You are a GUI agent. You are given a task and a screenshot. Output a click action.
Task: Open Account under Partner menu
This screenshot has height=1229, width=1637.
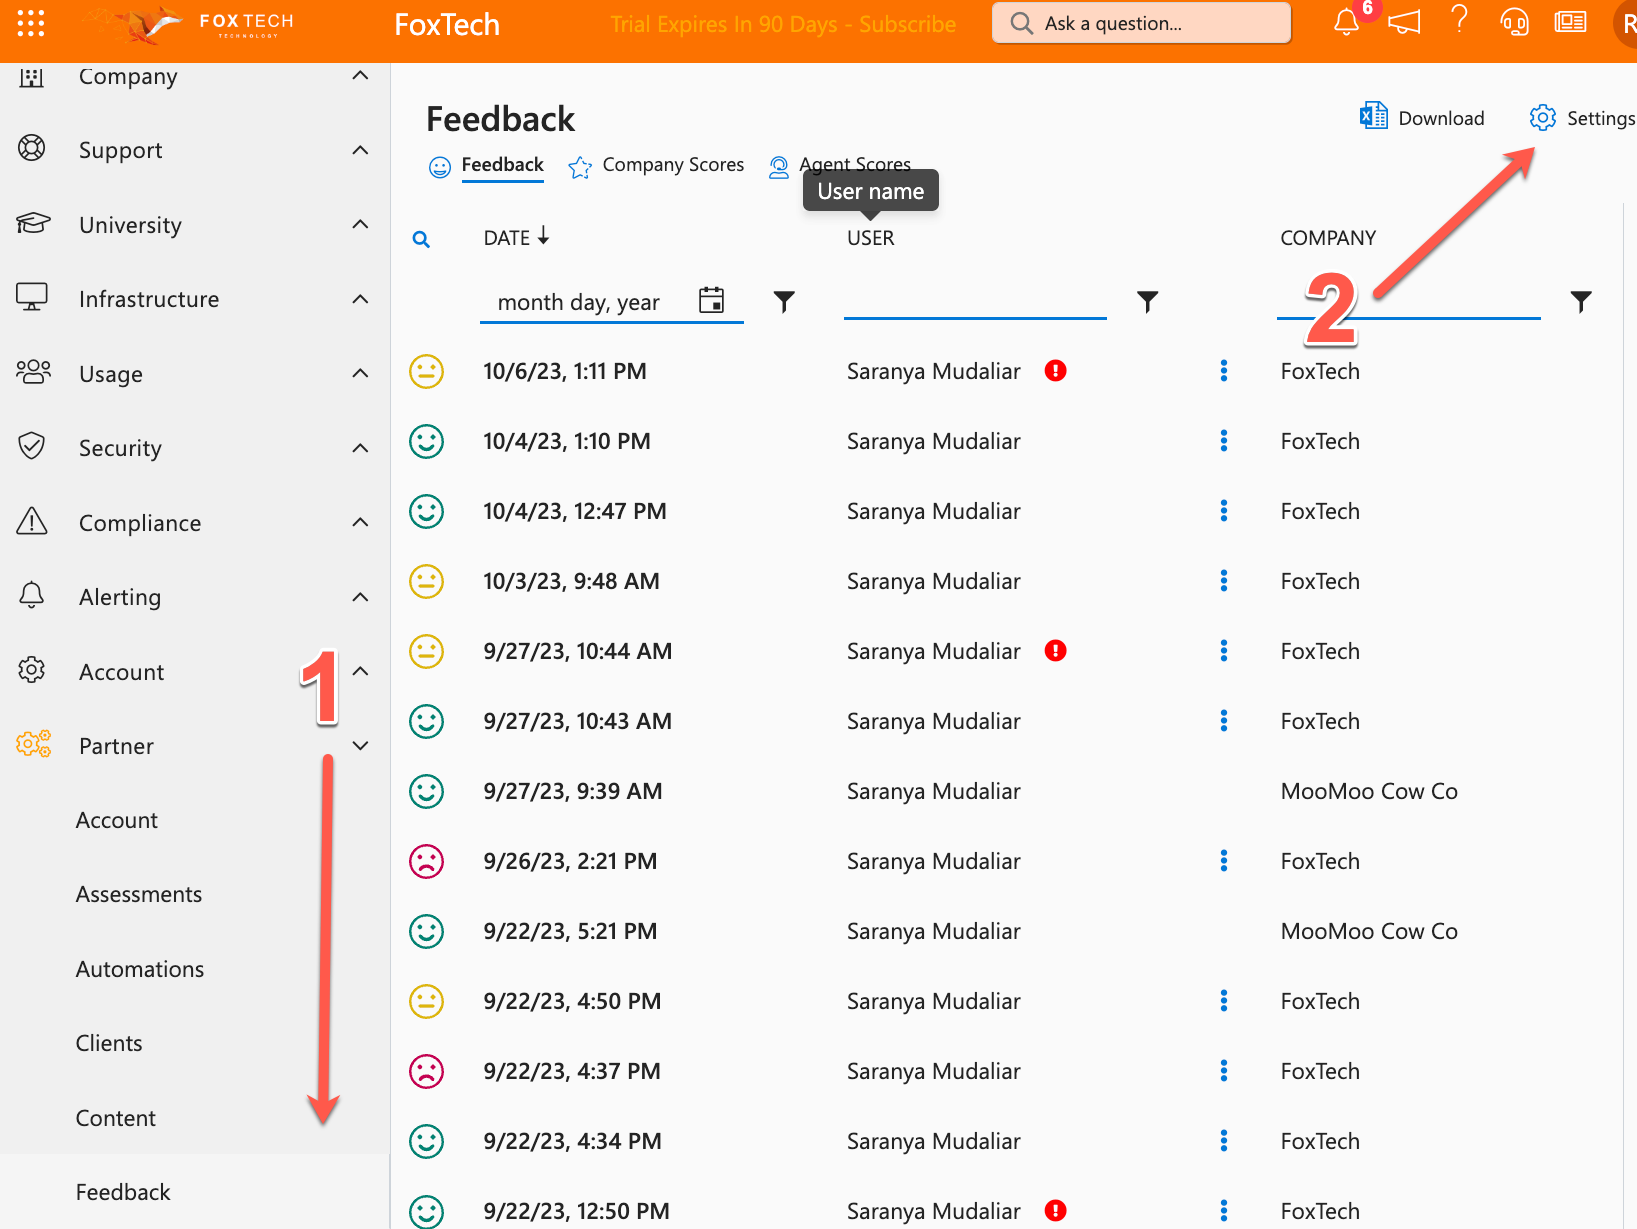point(117,820)
